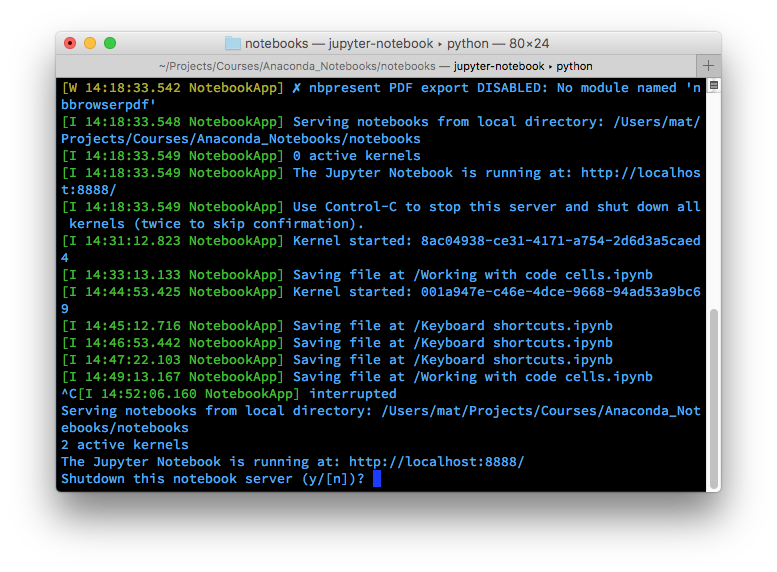777x572 pixels.
Task: Click first 'Saving file at /Keyboard shortcuts.ipynb' line
Action: click(x=452, y=326)
